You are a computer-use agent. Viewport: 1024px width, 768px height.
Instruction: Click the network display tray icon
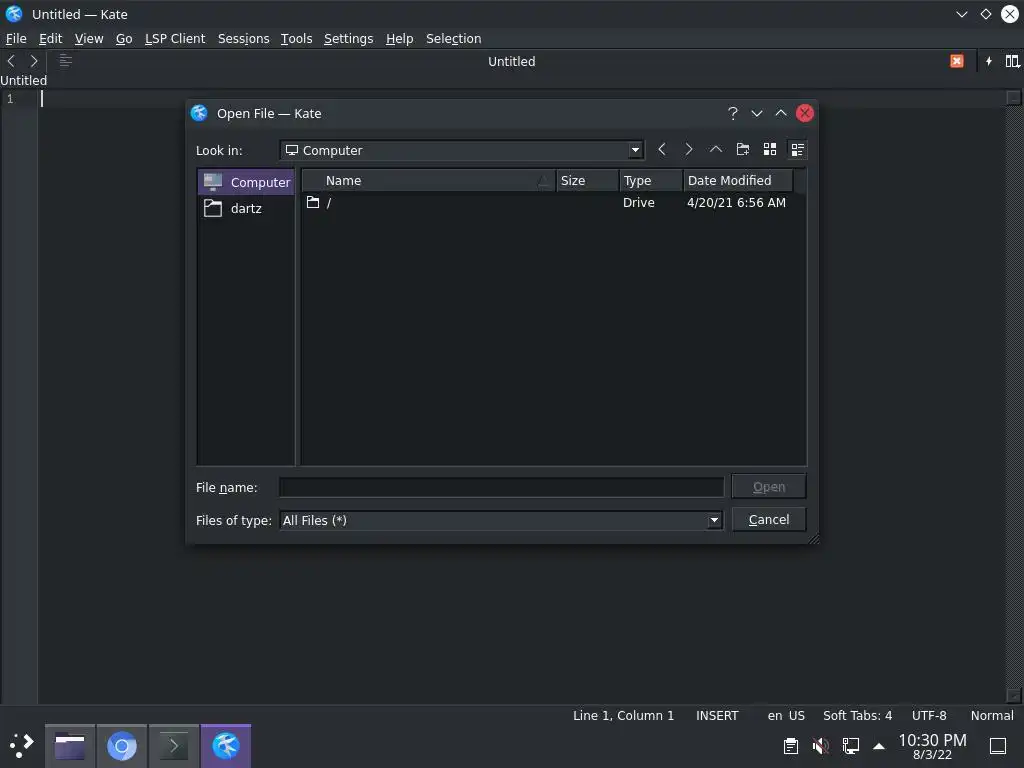coord(850,746)
